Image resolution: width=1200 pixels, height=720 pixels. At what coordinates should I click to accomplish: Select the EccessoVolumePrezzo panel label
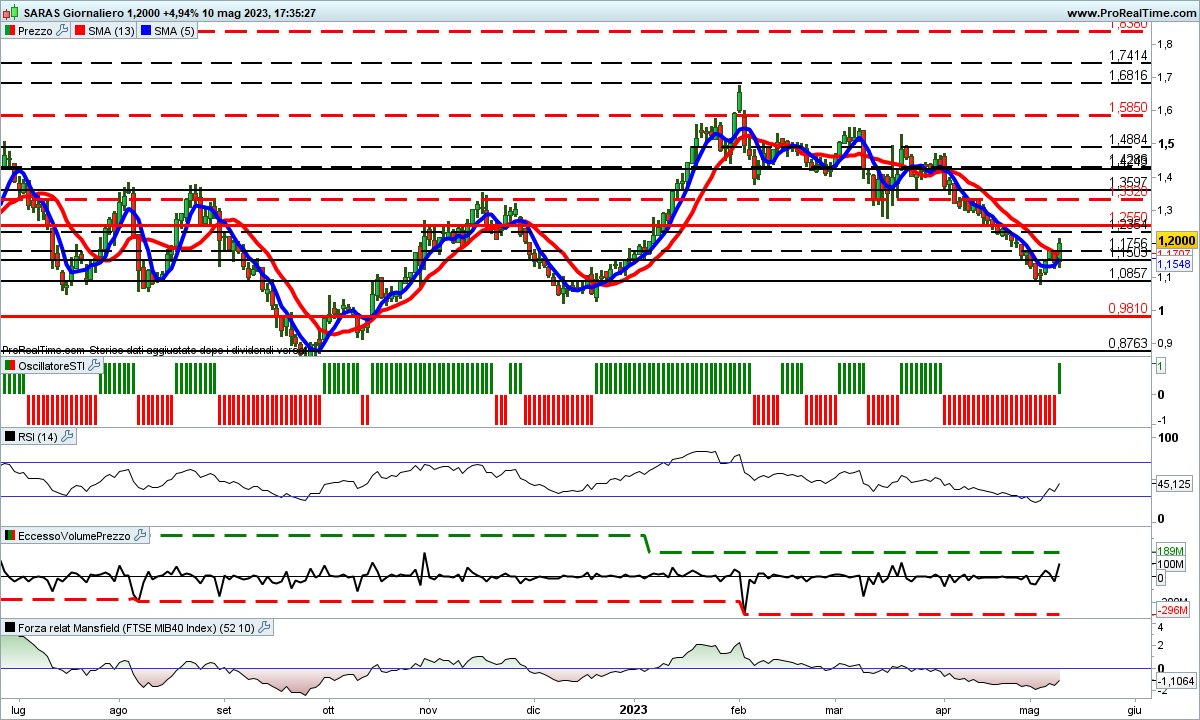tap(75, 536)
